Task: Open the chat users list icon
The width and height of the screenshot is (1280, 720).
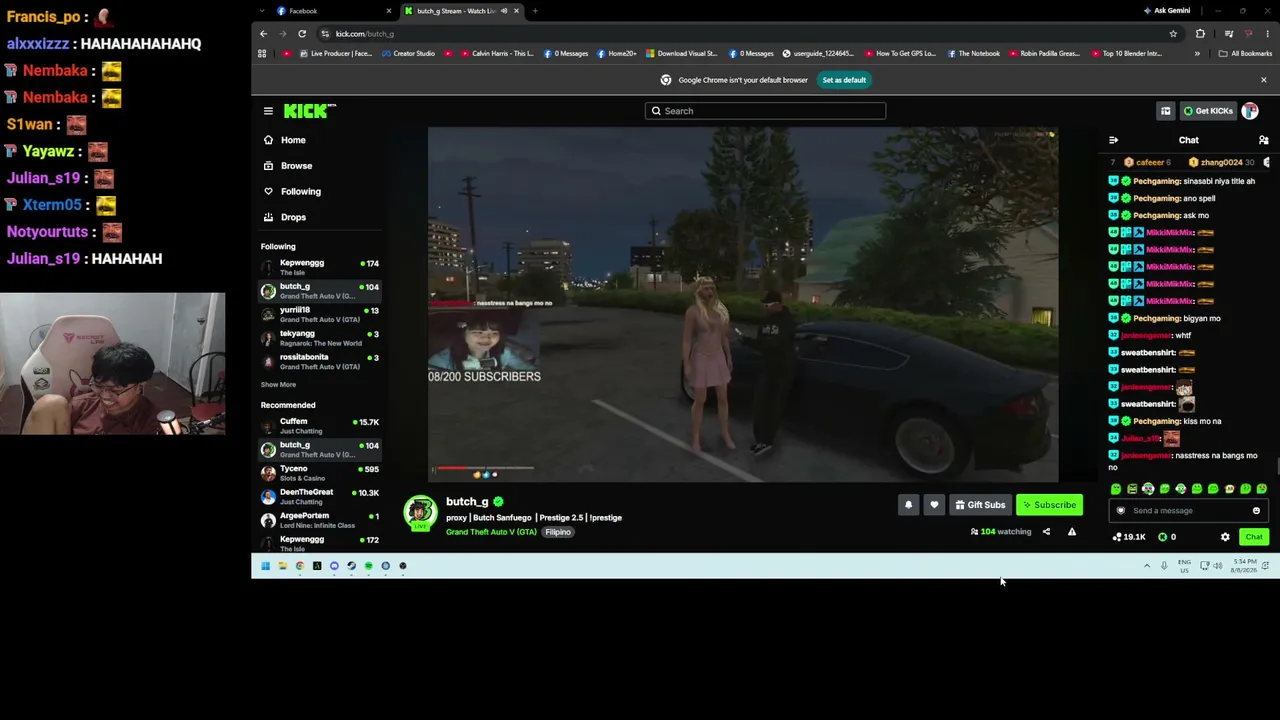Action: [x=1263, y=140]
